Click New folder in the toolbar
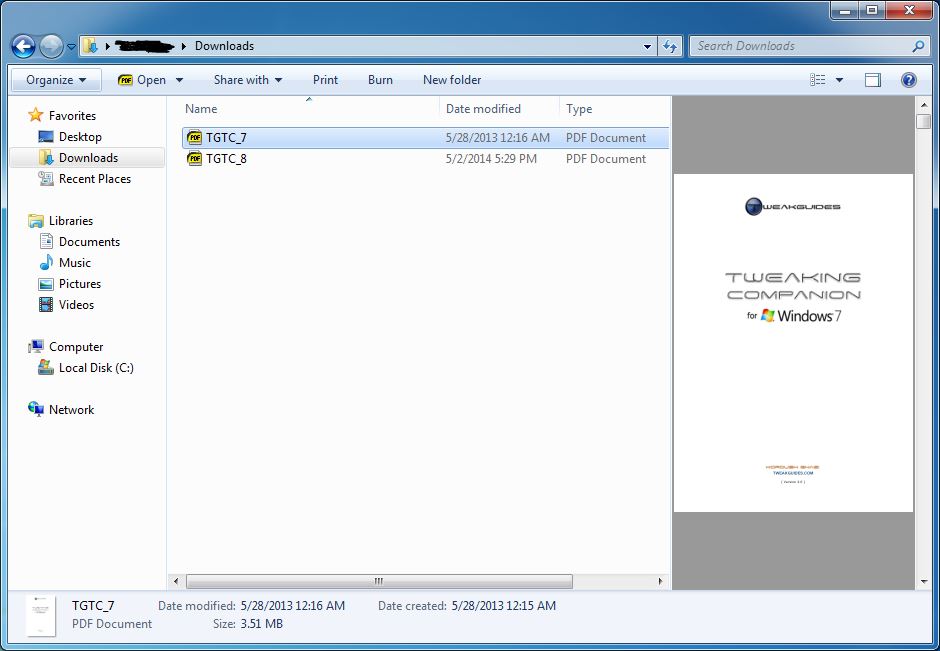This screenshot has height=651, width=940. (452, 80)
